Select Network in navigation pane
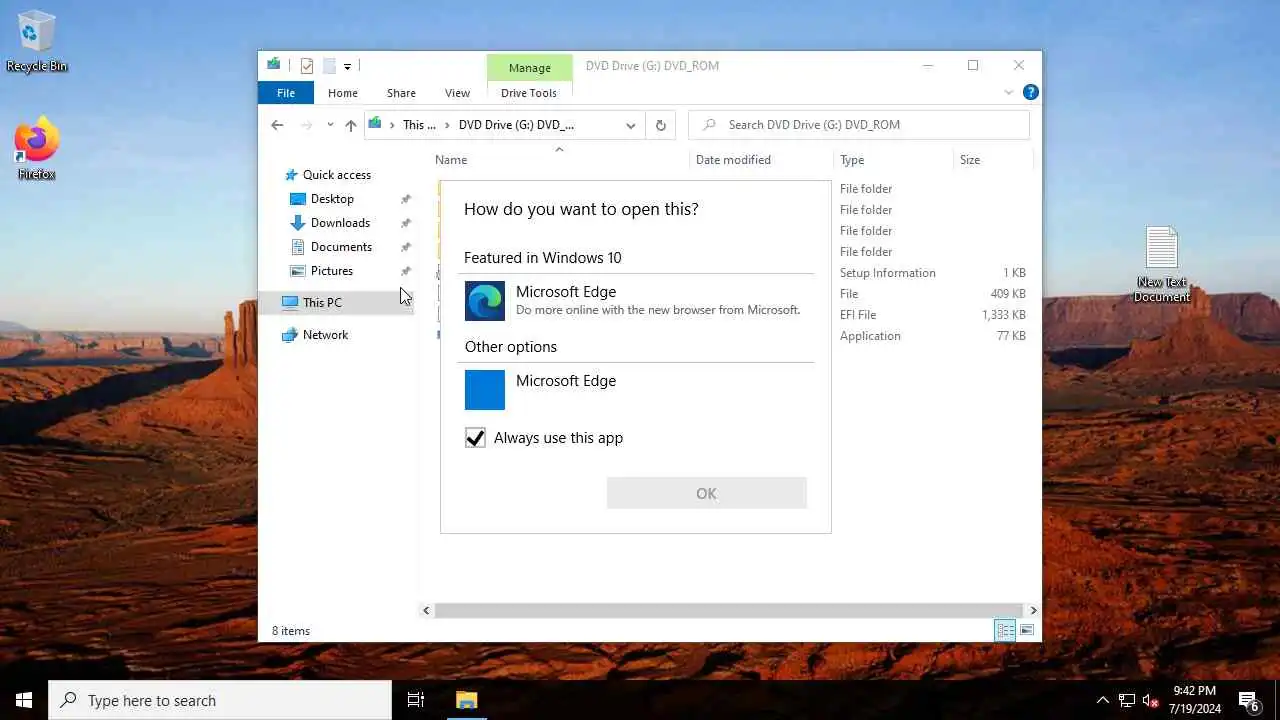 (325, 335)
